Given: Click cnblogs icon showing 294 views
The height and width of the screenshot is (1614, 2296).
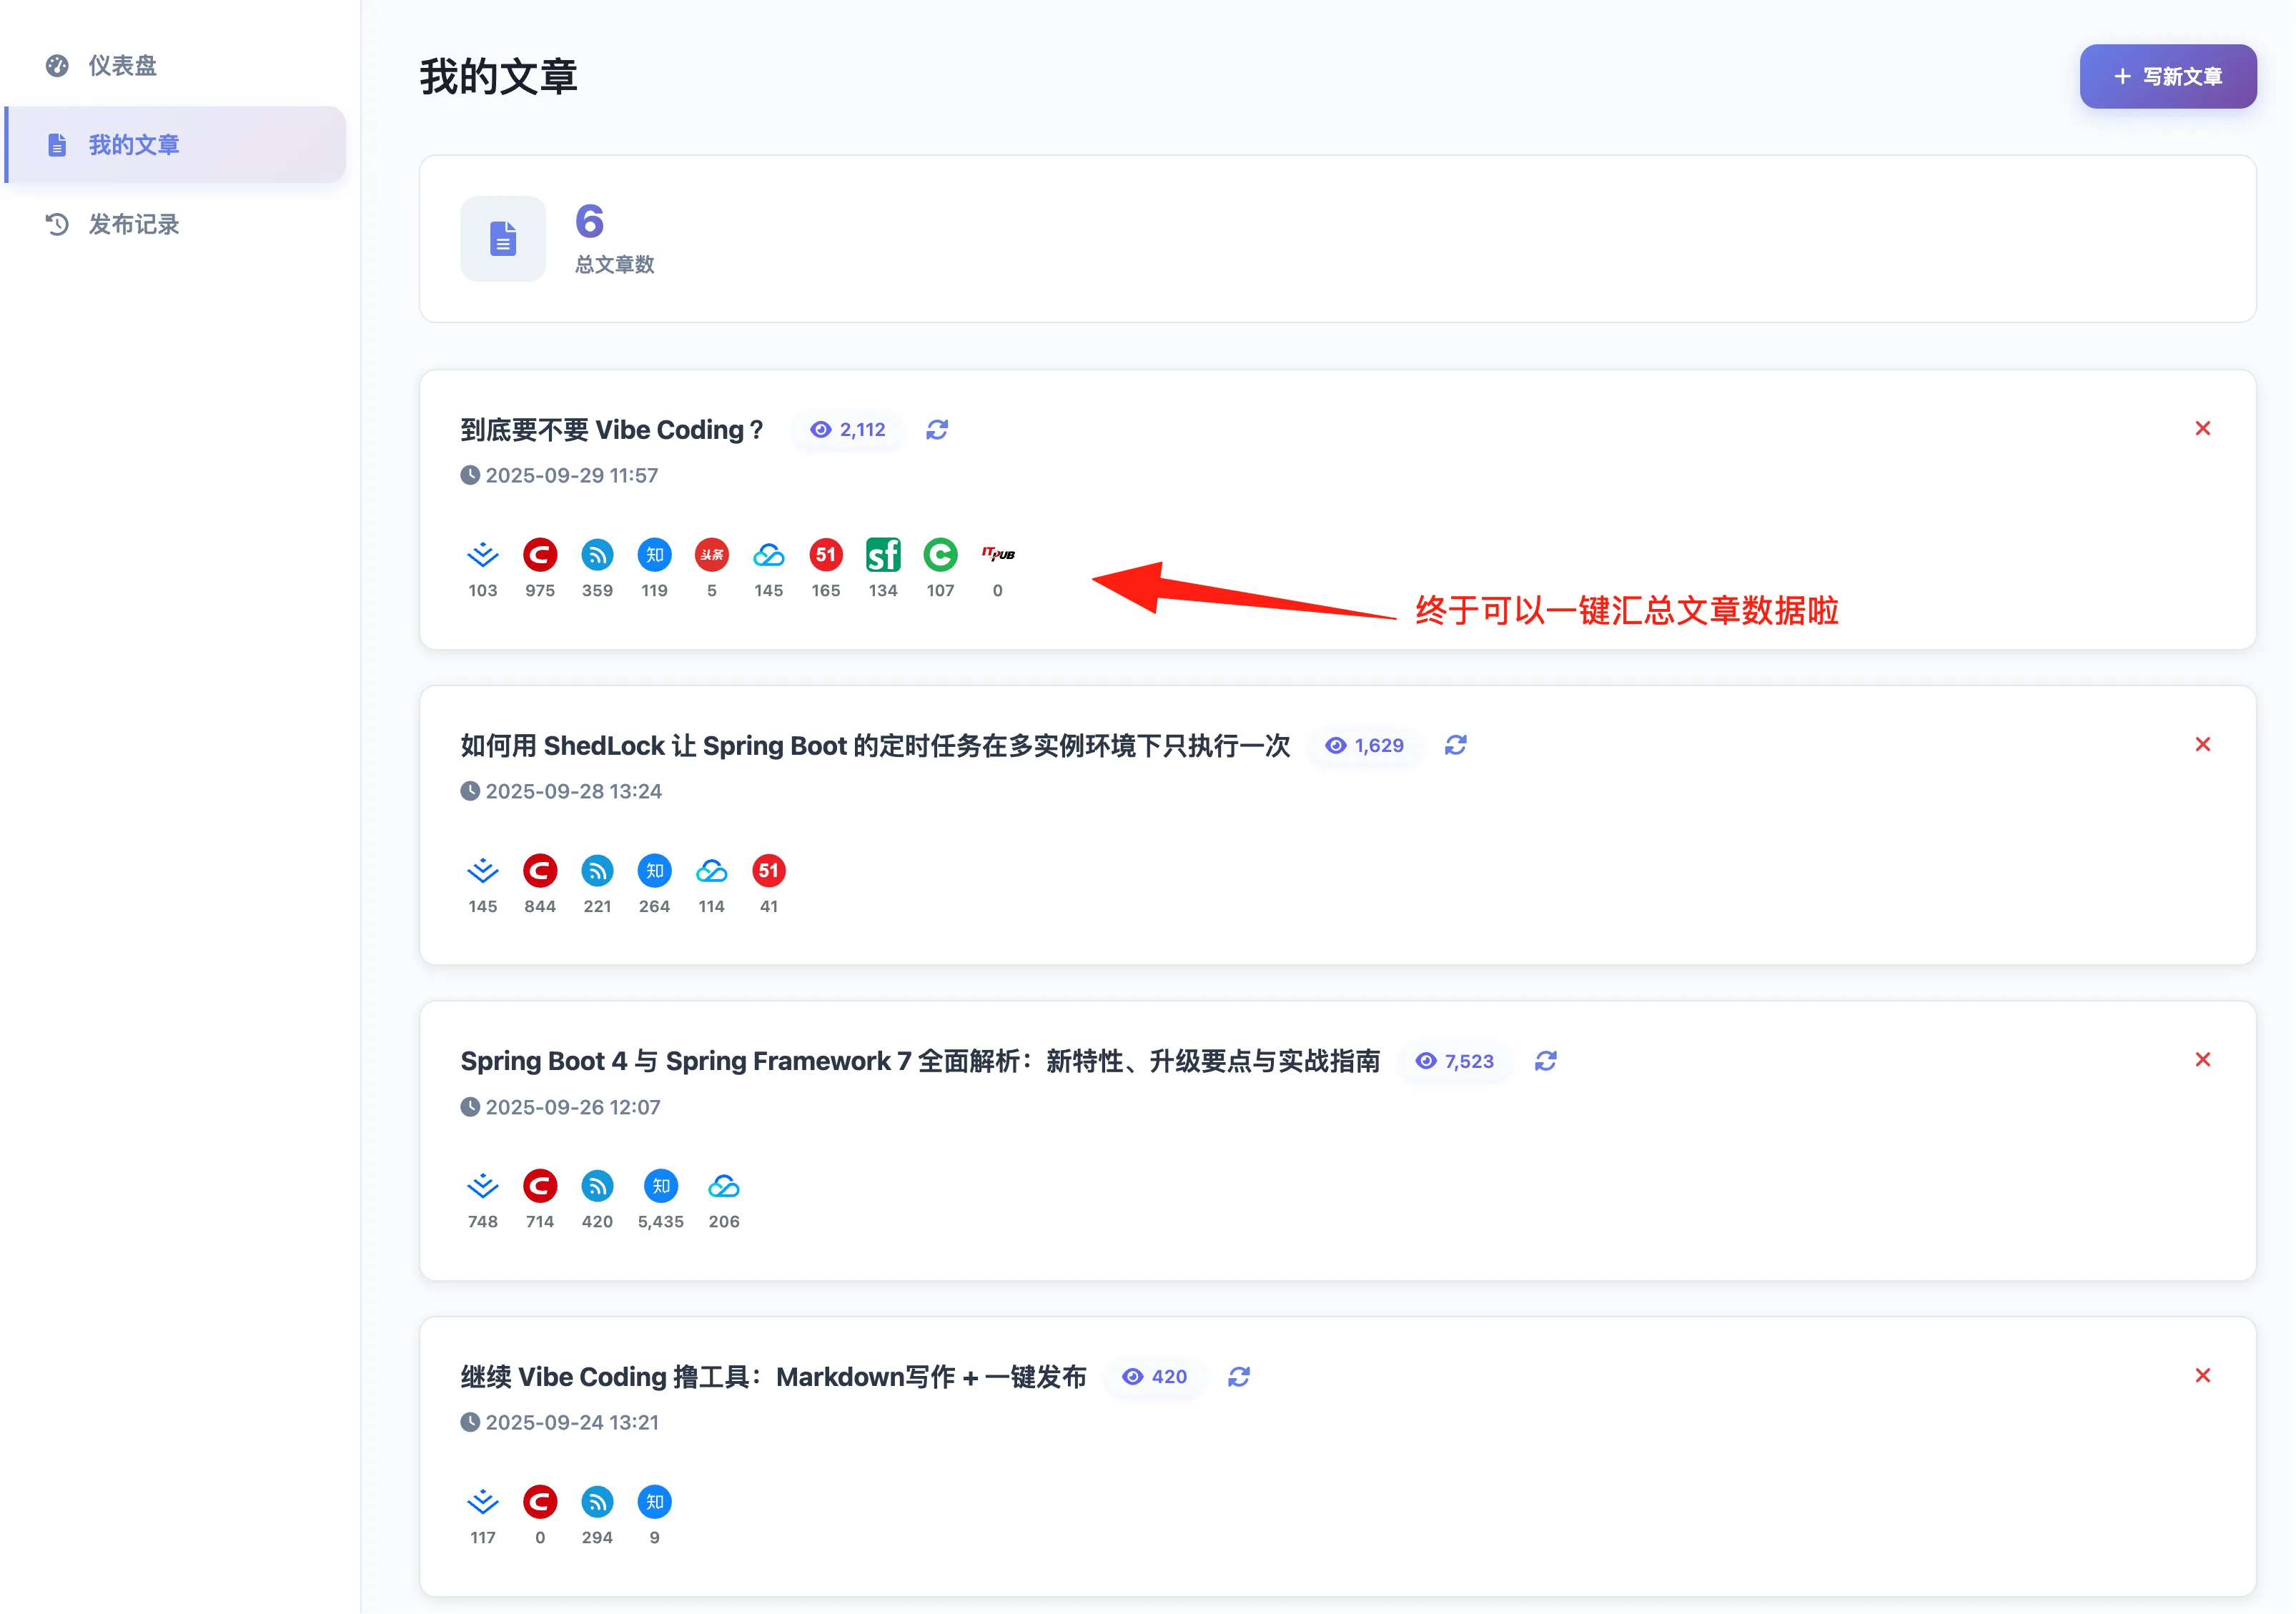Looking at the screenshot, I should [597, 1502].
